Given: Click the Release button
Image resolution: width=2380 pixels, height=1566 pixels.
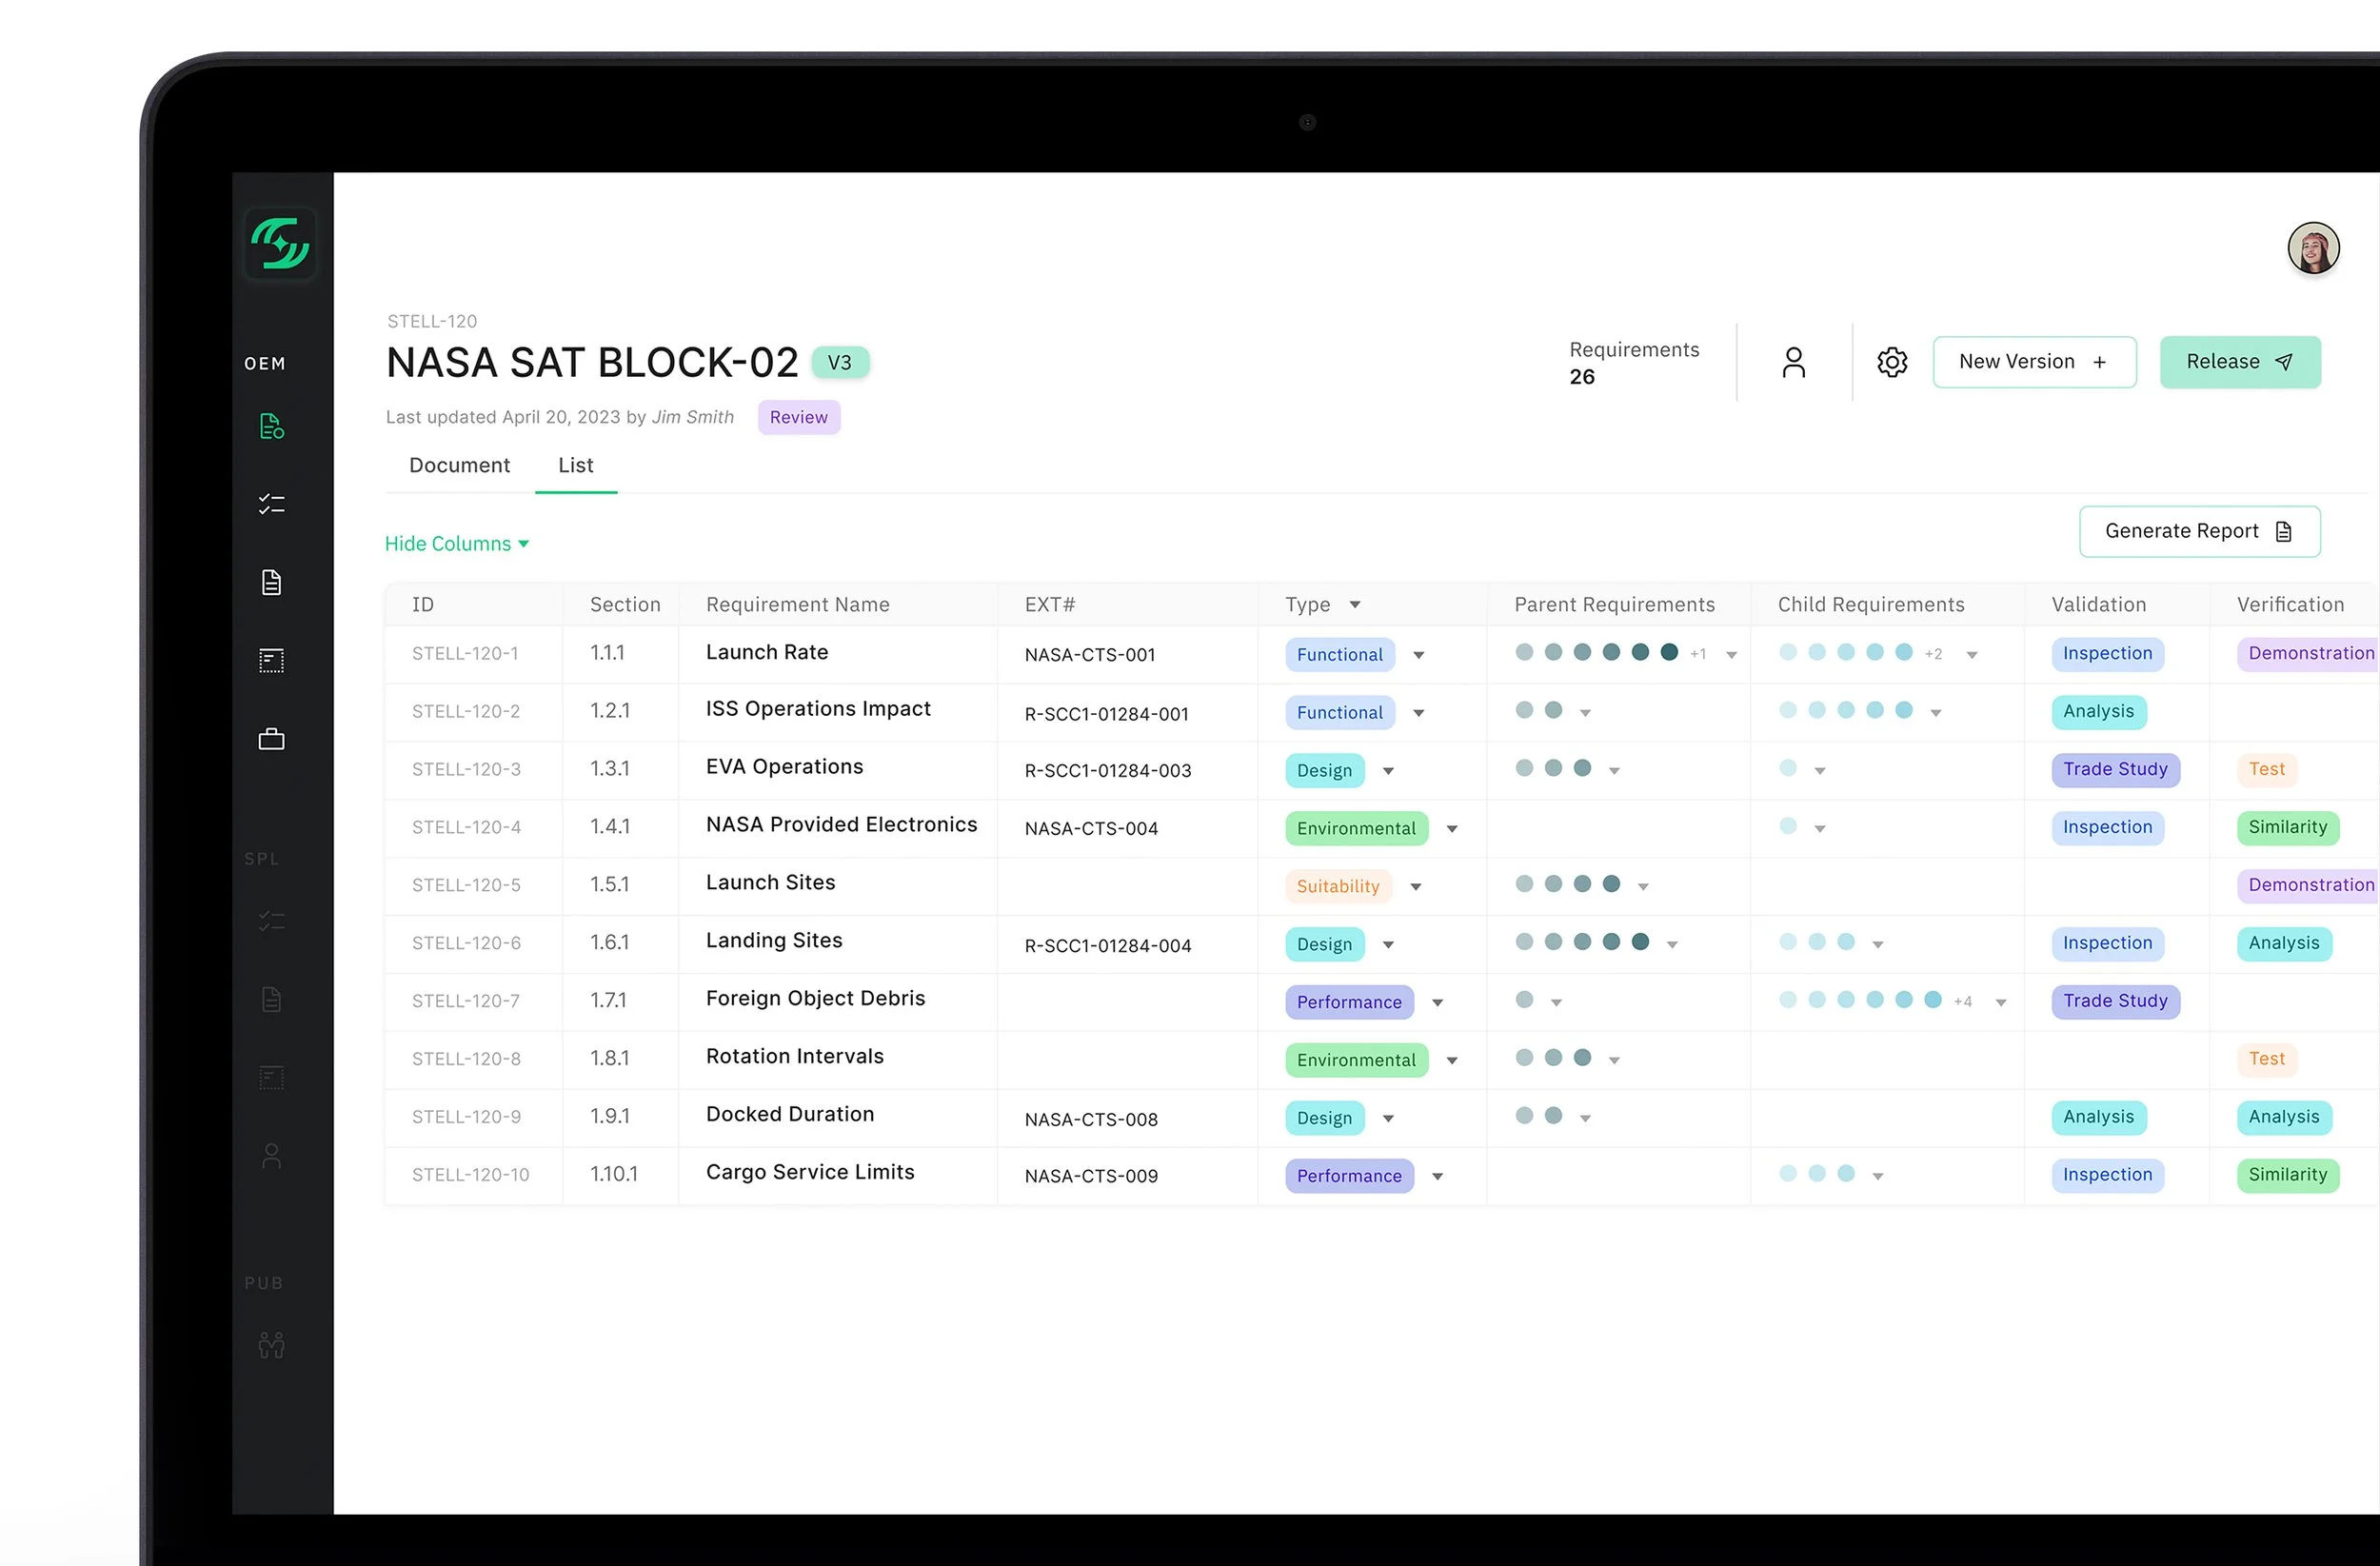Looking at the screenshot, I should [x=2239, y=362].
